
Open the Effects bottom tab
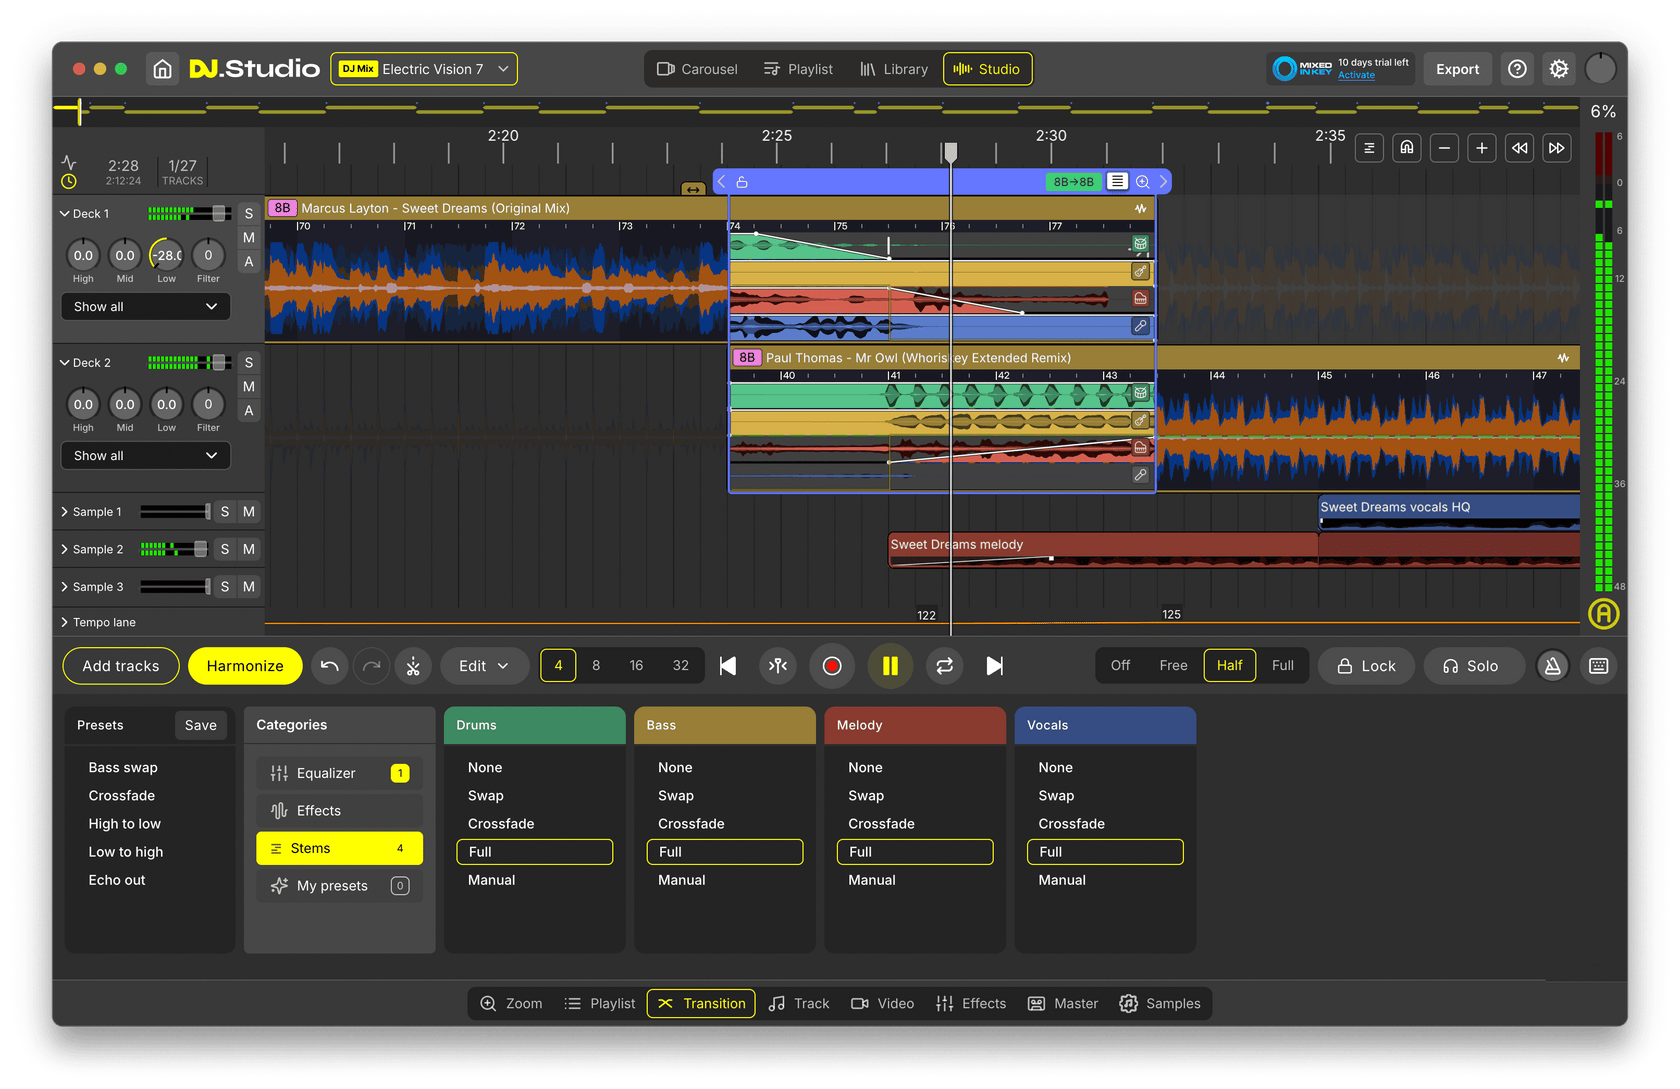[x=971, y=1003]
